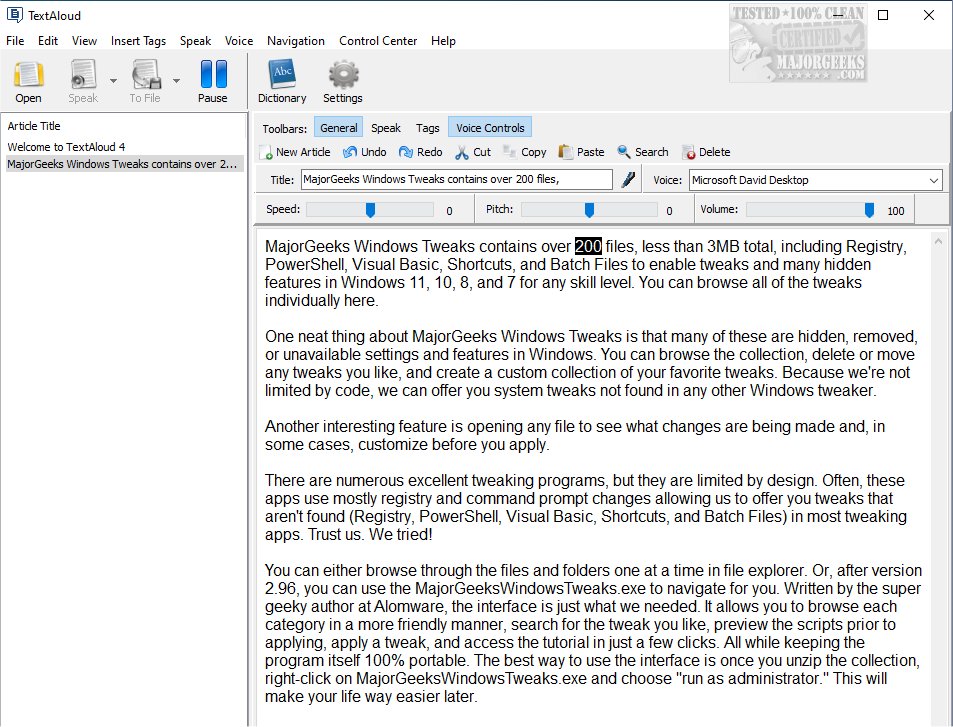This screenshot has height=727, width=953.
Task: Click the Pitch slider handle
Action: pyautogui.click(x=589, y=210)
